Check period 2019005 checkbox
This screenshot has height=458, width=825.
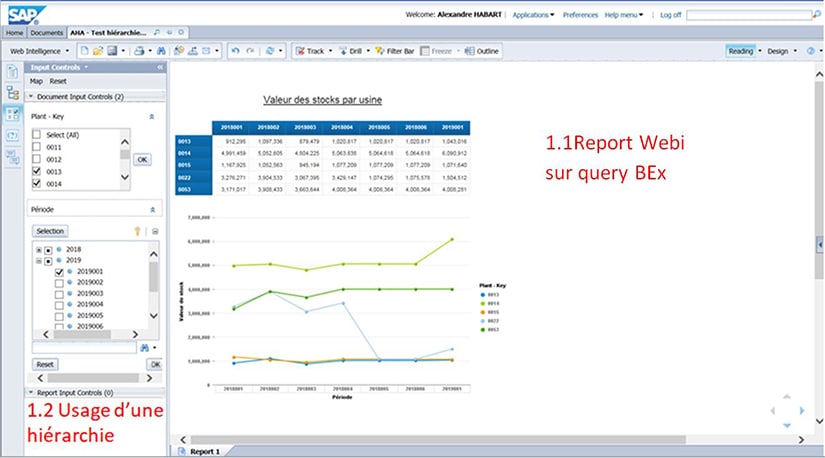click(59, 316)
